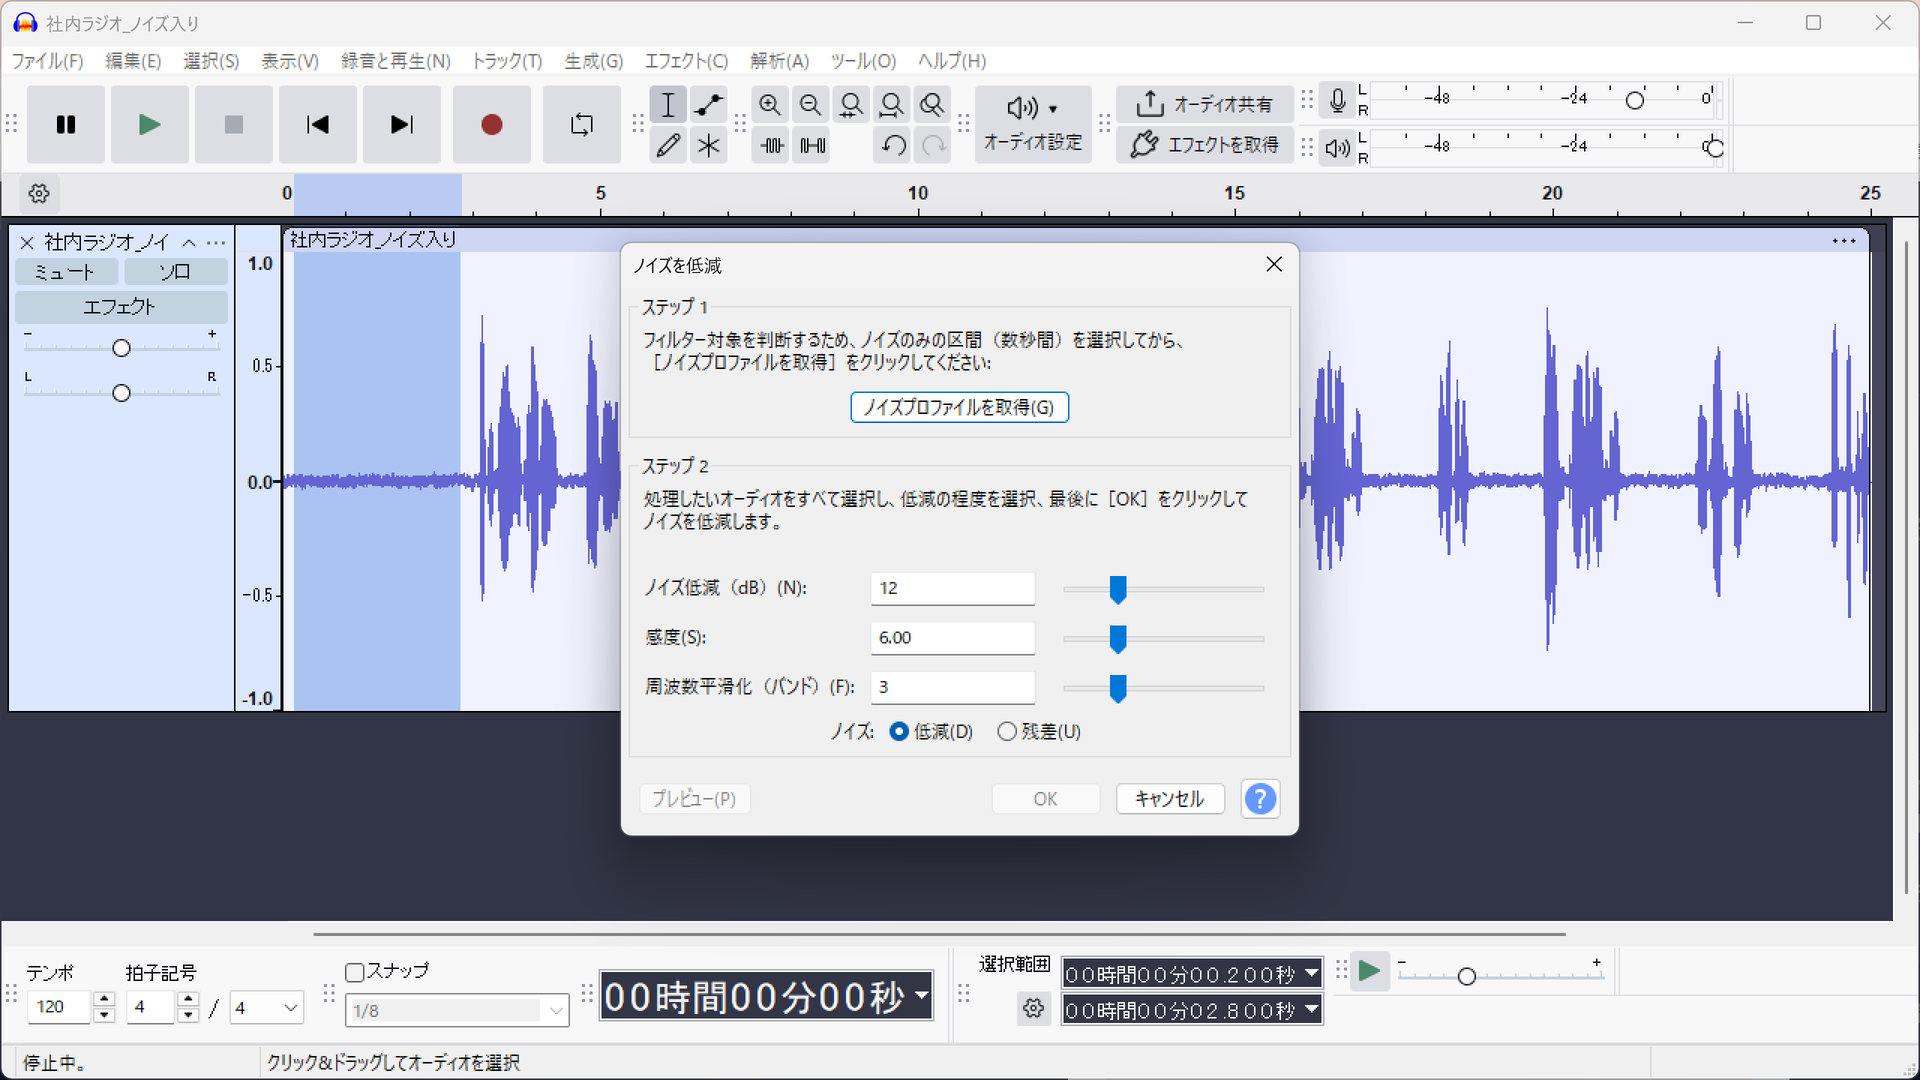Open the エフェクト(C) menu
1920x1080 pixels.
click(686, 61)
